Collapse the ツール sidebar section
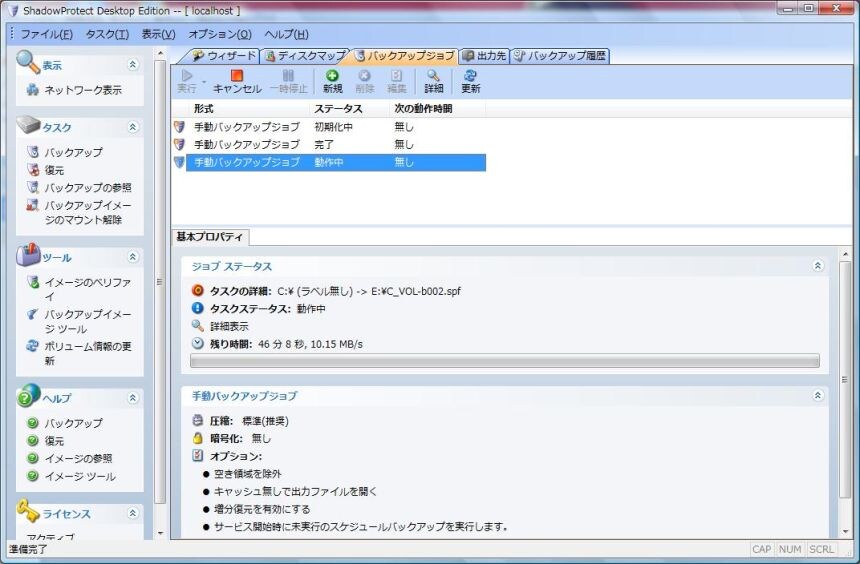The width and height of the screenshot is (860, 564). click(133, 257)
